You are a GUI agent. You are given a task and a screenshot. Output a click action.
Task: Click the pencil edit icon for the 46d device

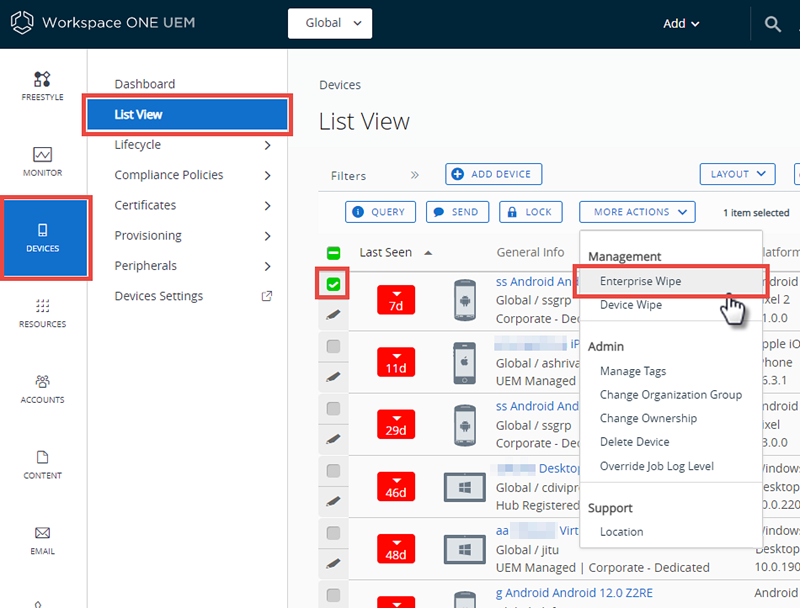point(333,501)
